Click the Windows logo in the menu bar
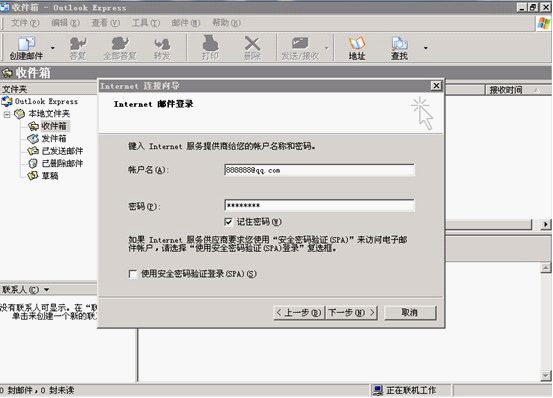The height and width of the screenshot is (398, 553). click(543, 24)
